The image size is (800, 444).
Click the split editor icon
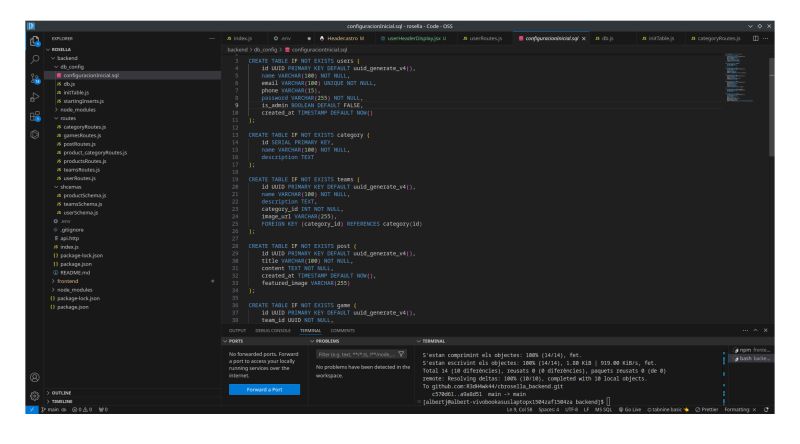click(756, 38)
